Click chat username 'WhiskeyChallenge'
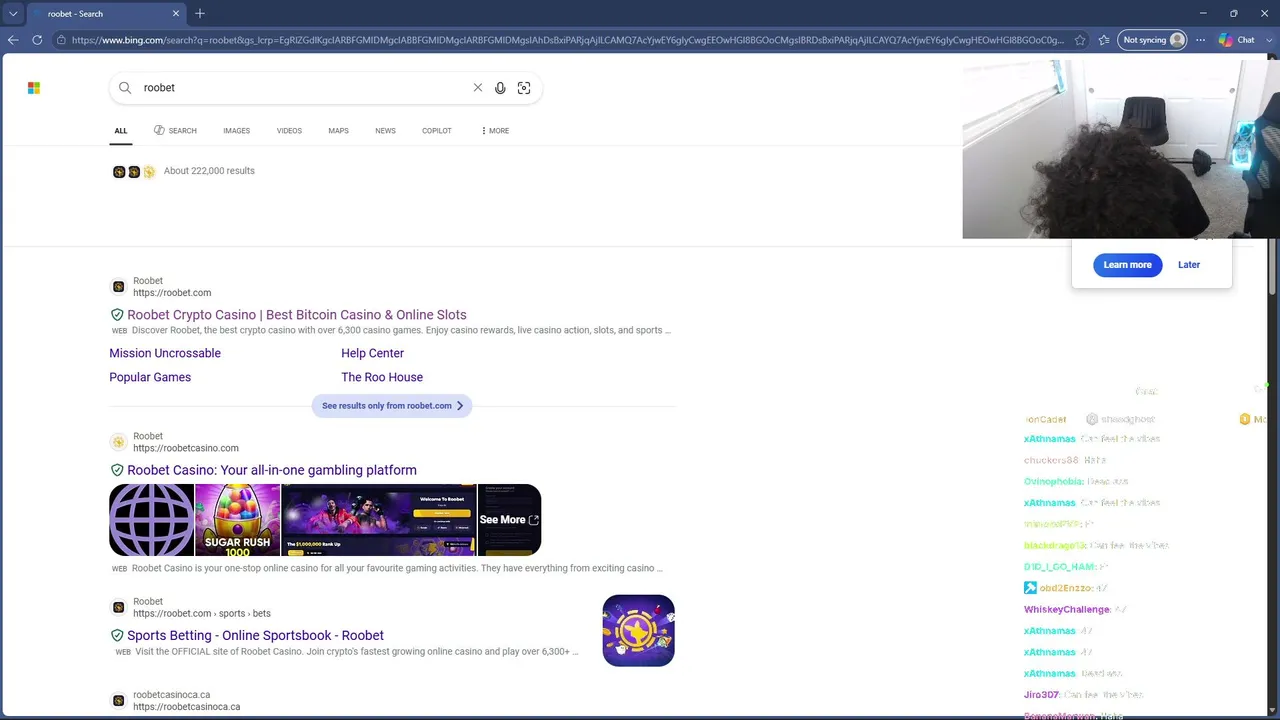The height and width of the screenshot is (720, 1280). point(1067,610)
